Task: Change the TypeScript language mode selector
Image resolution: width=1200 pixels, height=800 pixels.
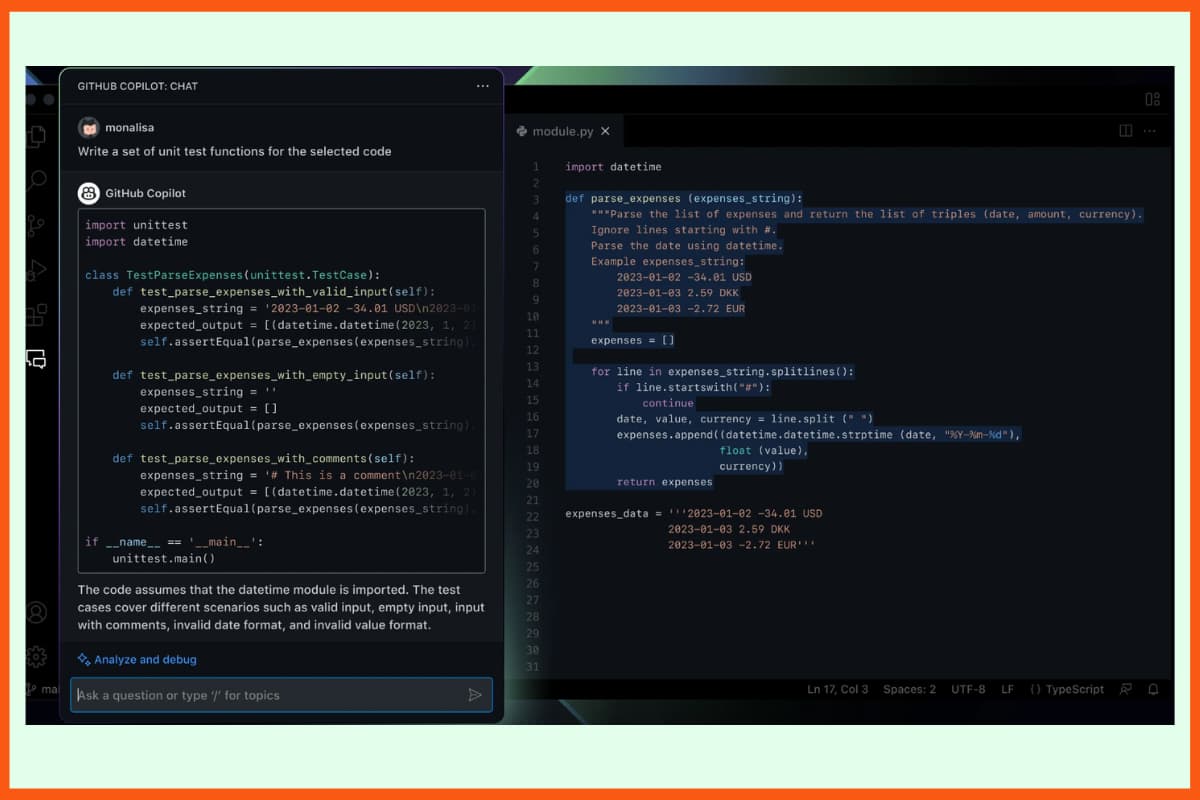Action: point(1066,689)
